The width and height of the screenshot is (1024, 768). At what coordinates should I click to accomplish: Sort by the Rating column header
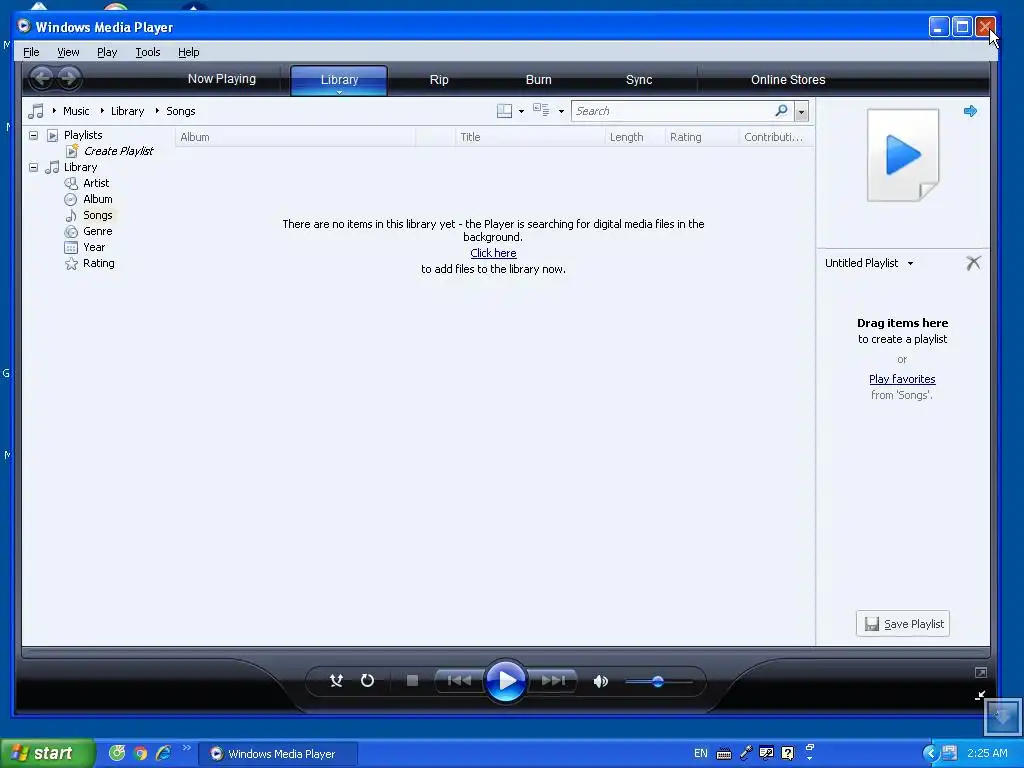[x=703, y=137]
